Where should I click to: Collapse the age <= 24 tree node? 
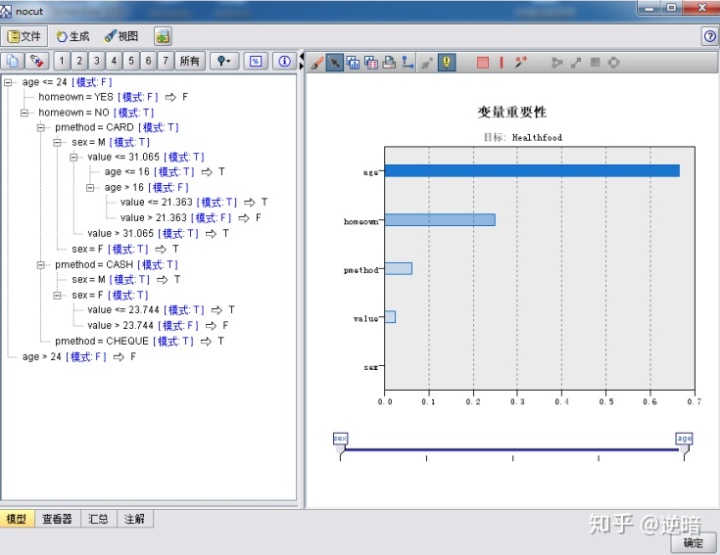pos(8,83)
